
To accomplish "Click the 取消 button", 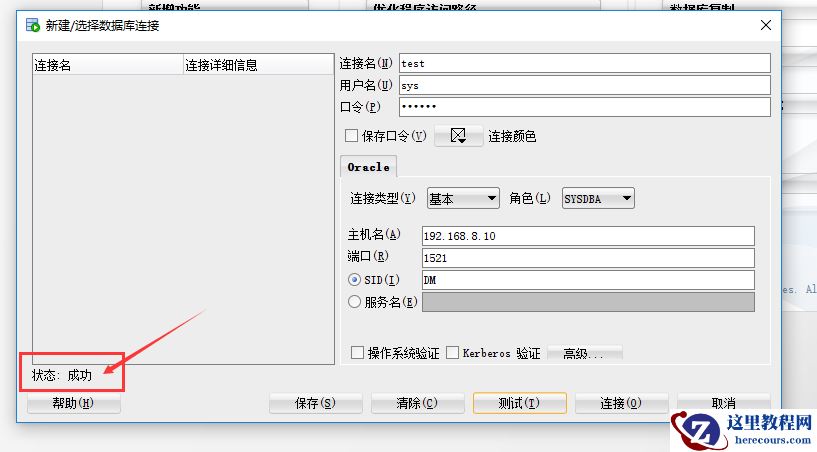I will point(723,403).
